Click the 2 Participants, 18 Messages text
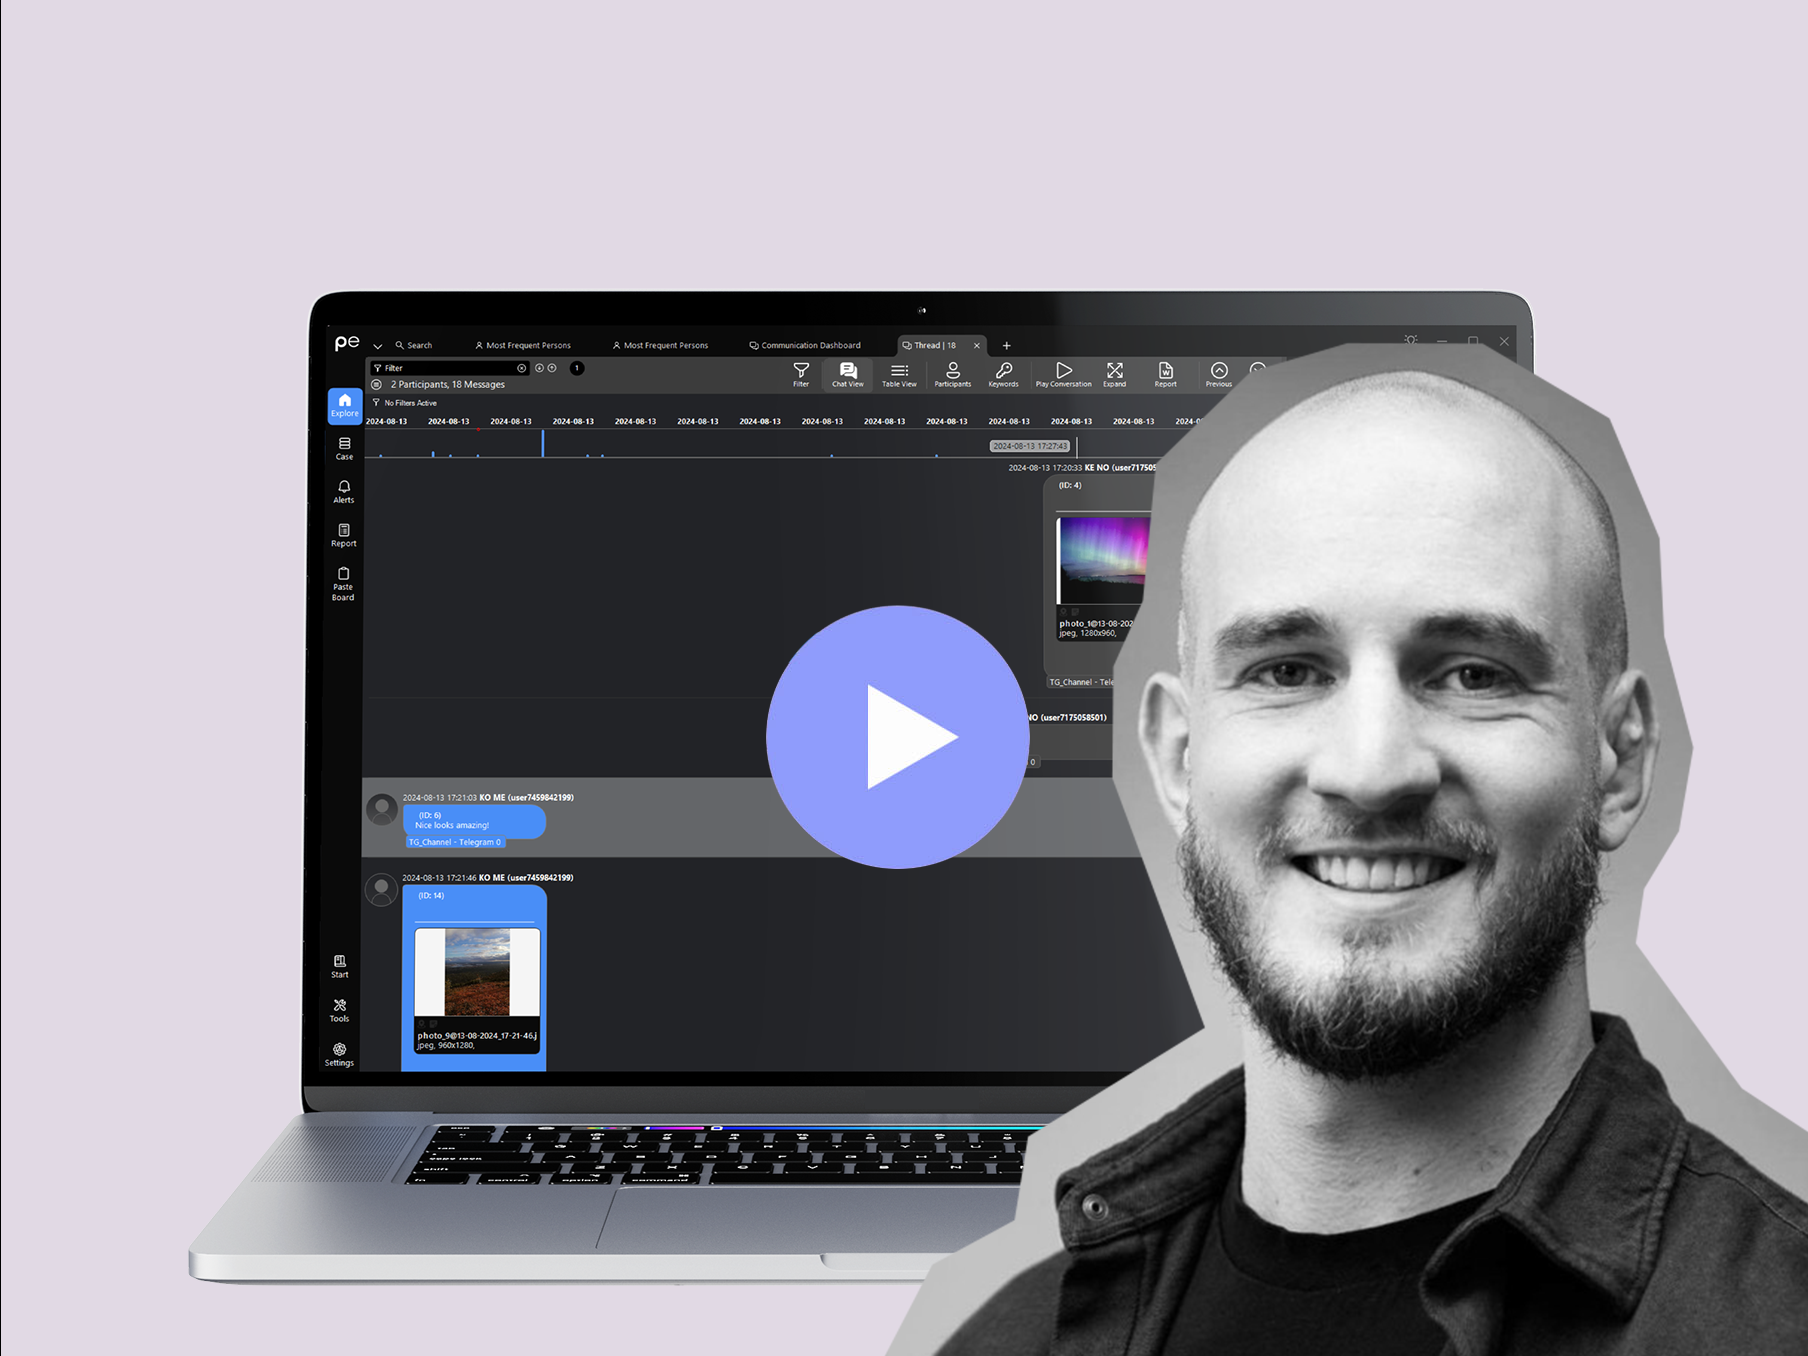The height and width of the screenshot is (1356, 1808). [448, 384]
